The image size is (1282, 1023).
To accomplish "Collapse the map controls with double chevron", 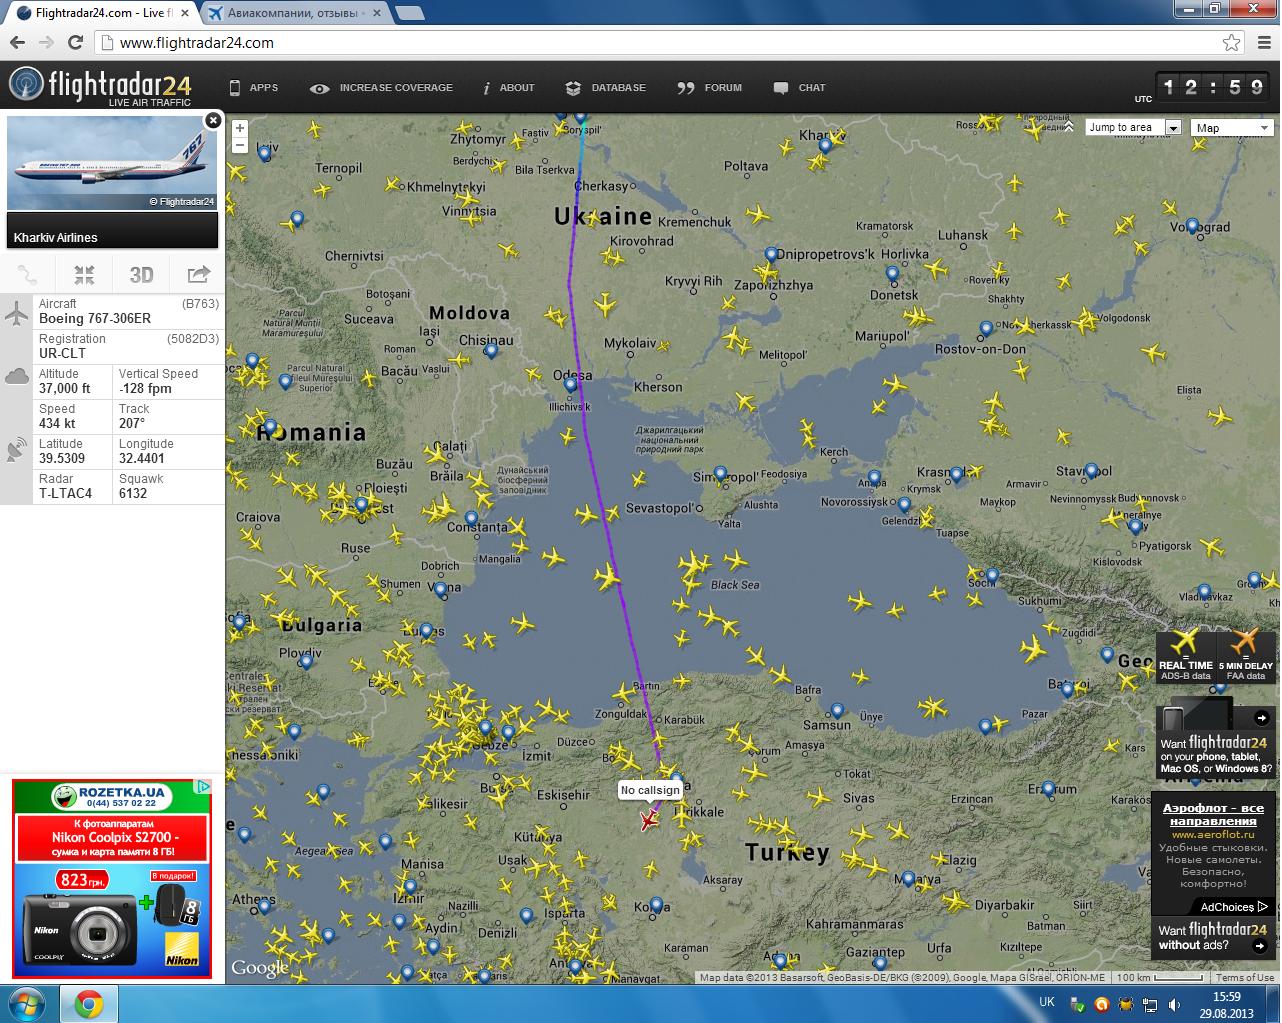I will click(x=1069, y=128).
